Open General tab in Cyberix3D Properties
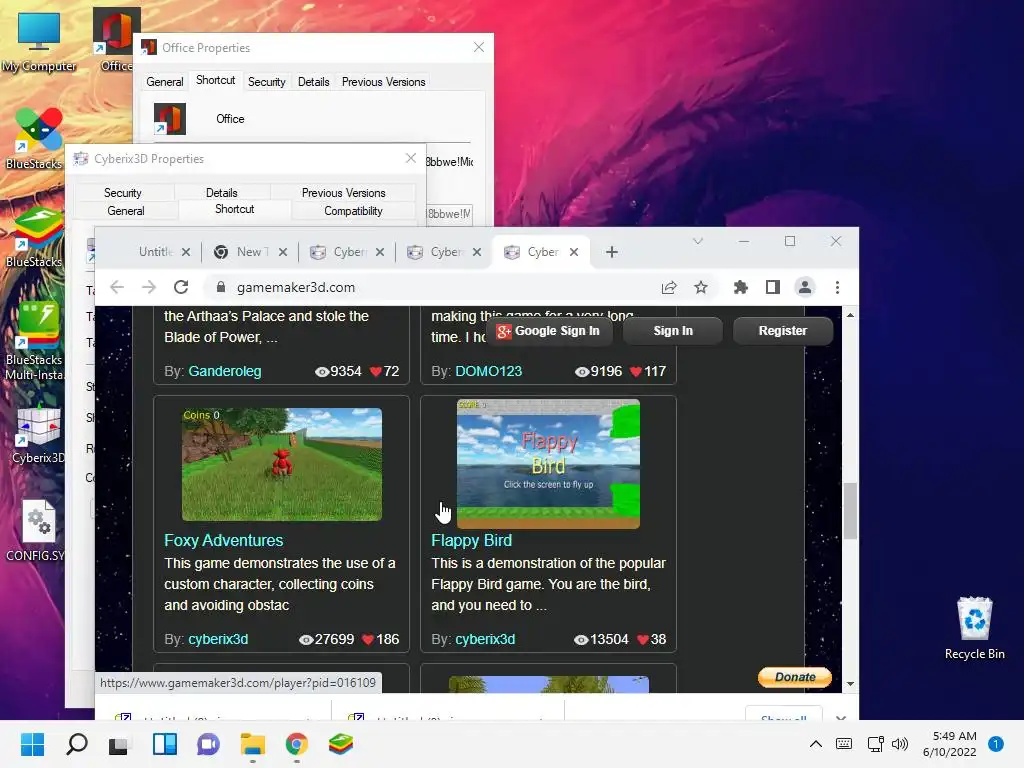The width and height of the screenshot is (1024, 768). pyautogui.click(x=125, y=211)
